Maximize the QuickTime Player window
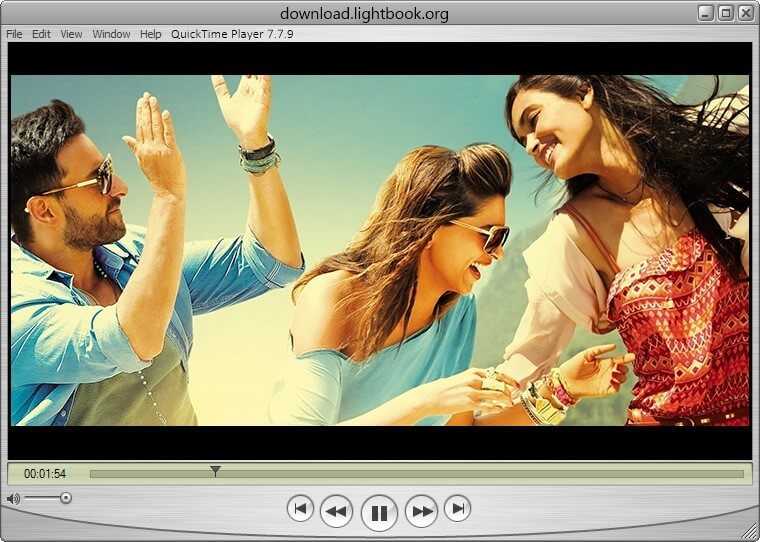This screenshot has height=542, width=760. click(x=726, y=13)
